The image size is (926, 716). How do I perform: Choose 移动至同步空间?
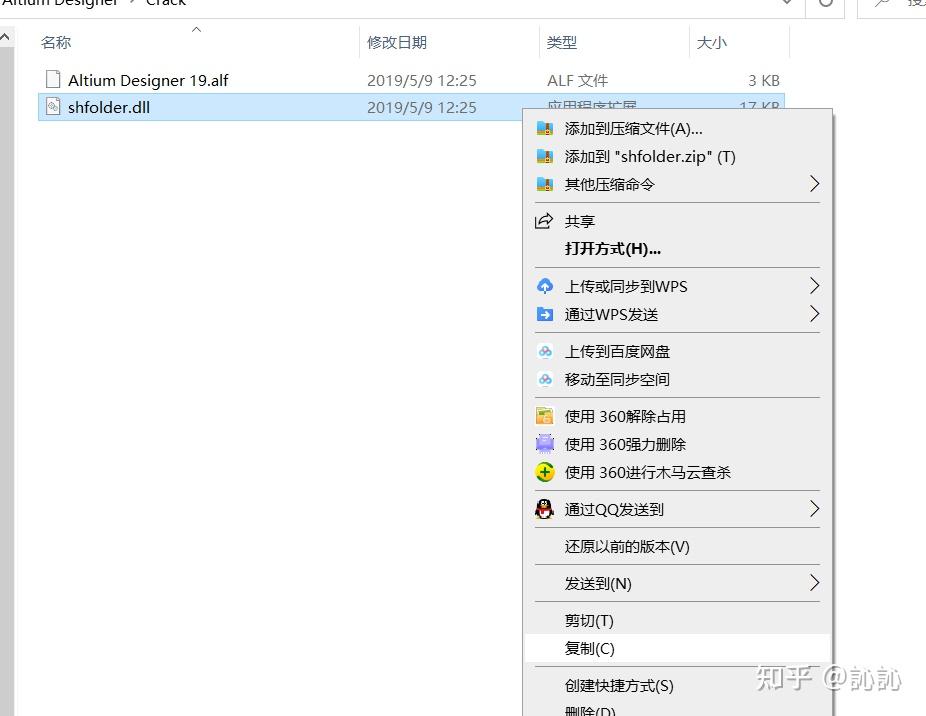click(x=677, y=379)
